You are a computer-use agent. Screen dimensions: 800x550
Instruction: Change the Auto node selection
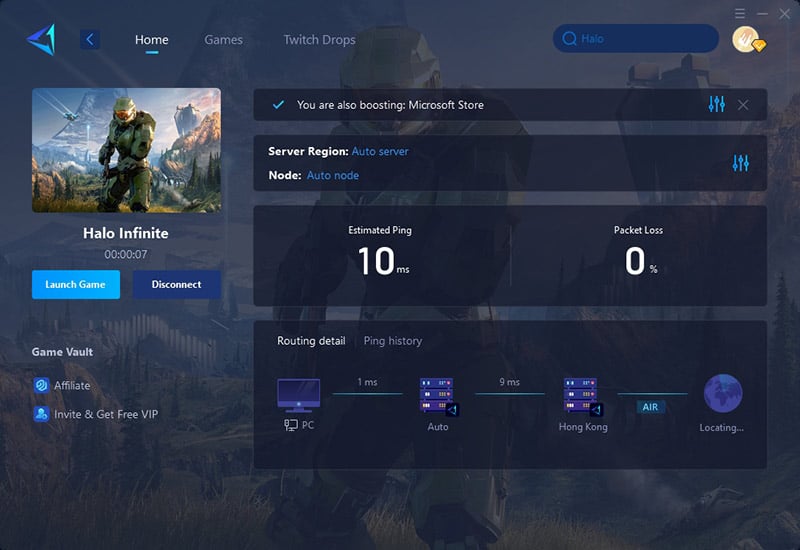[x=333, y=175]
